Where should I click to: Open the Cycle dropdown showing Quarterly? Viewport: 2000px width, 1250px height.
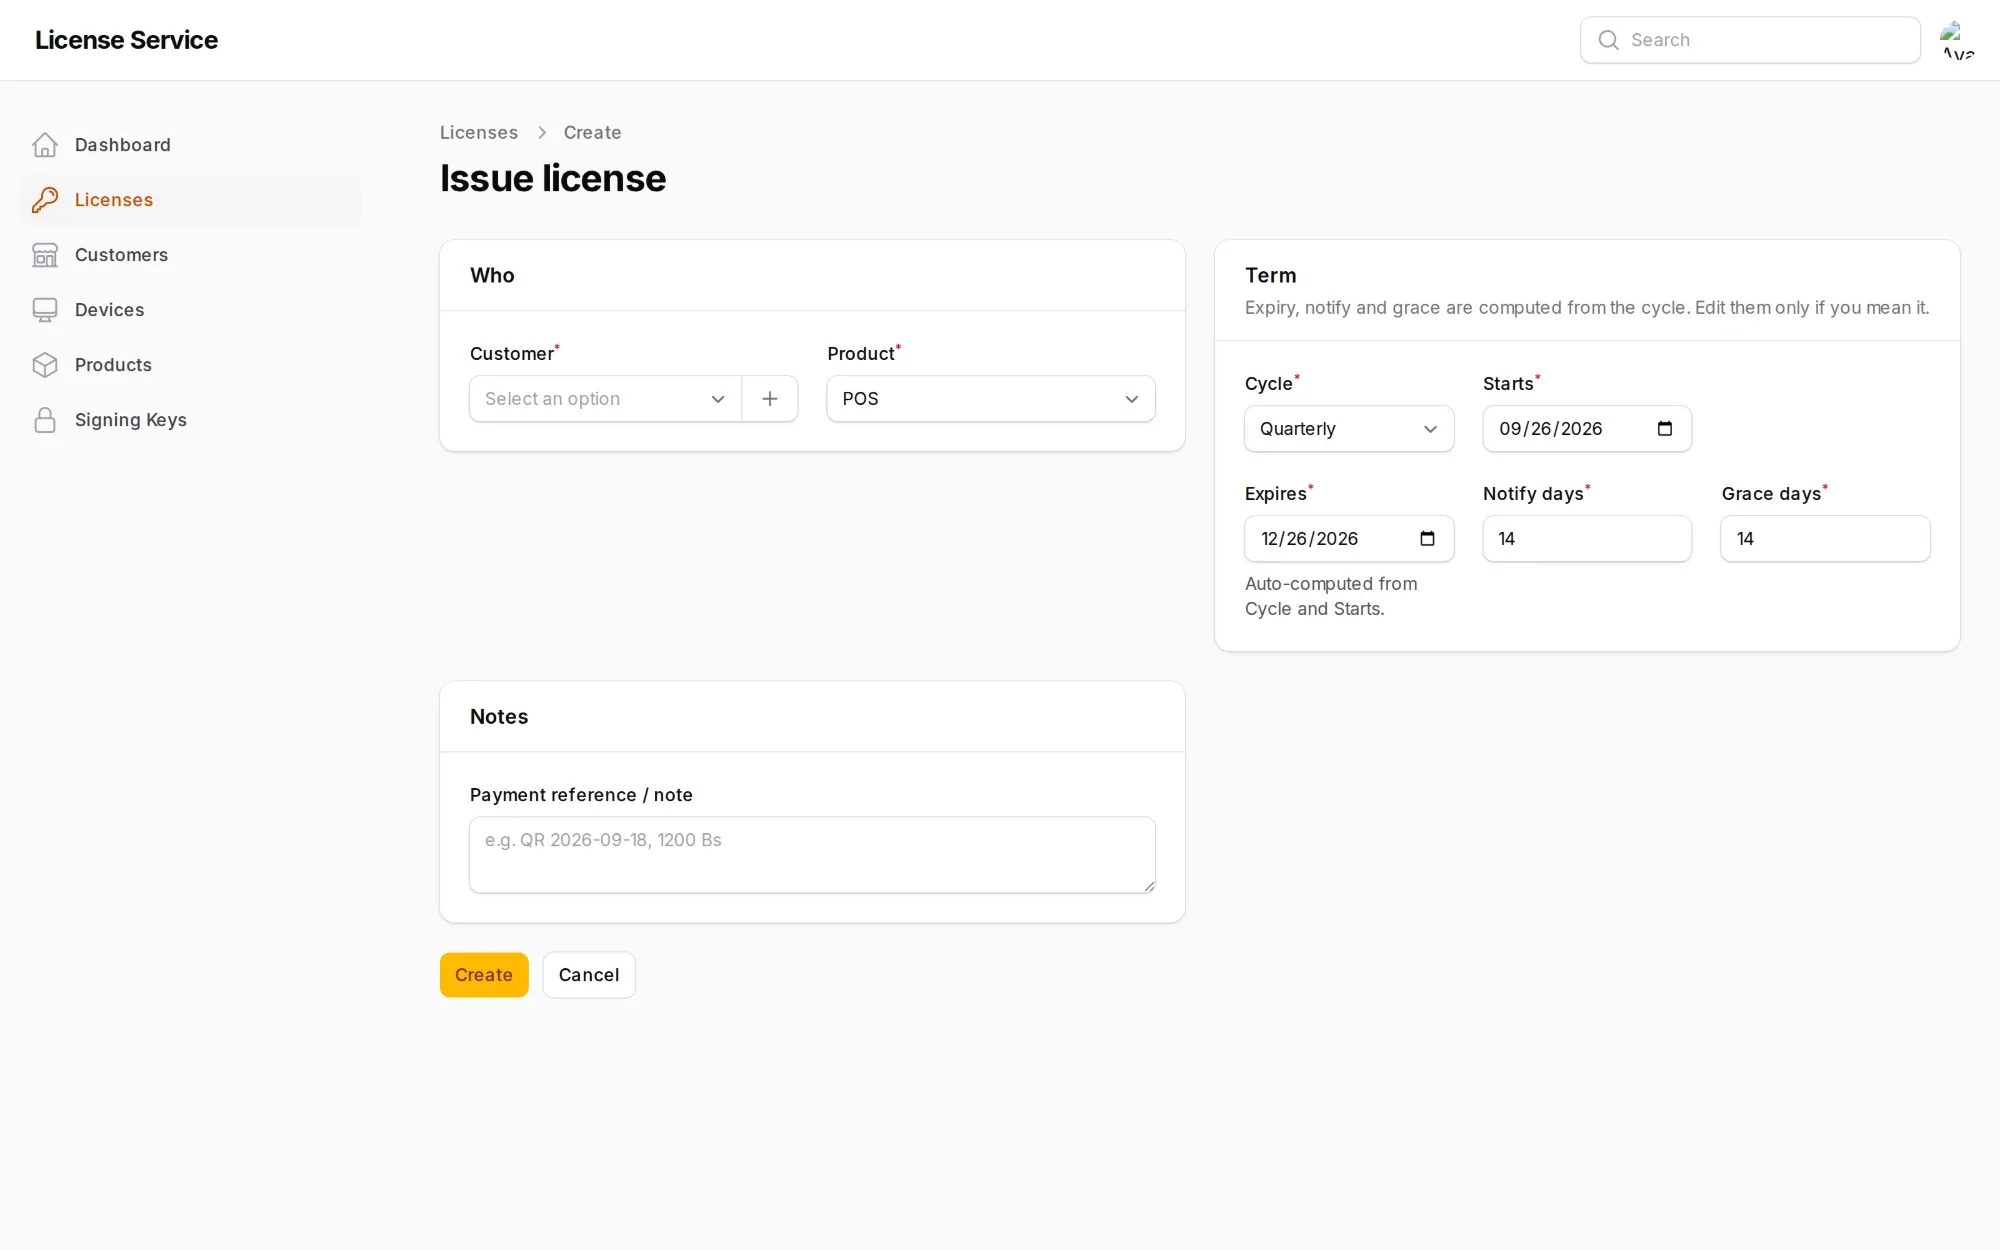1349,429
